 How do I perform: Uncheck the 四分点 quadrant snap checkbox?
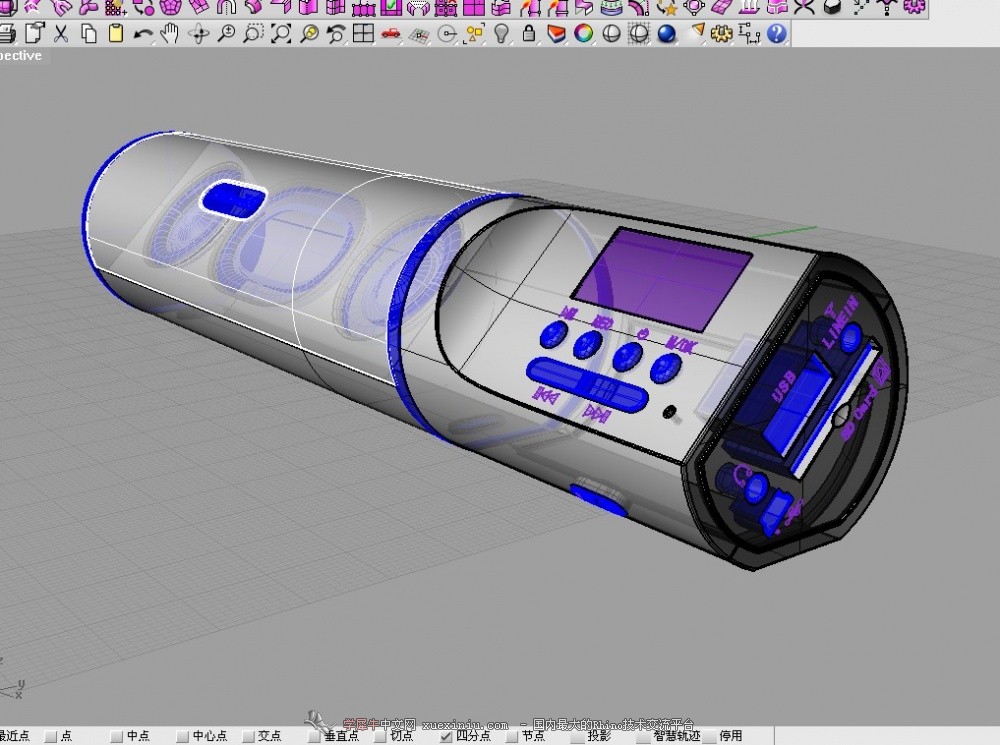coord(446,737)
